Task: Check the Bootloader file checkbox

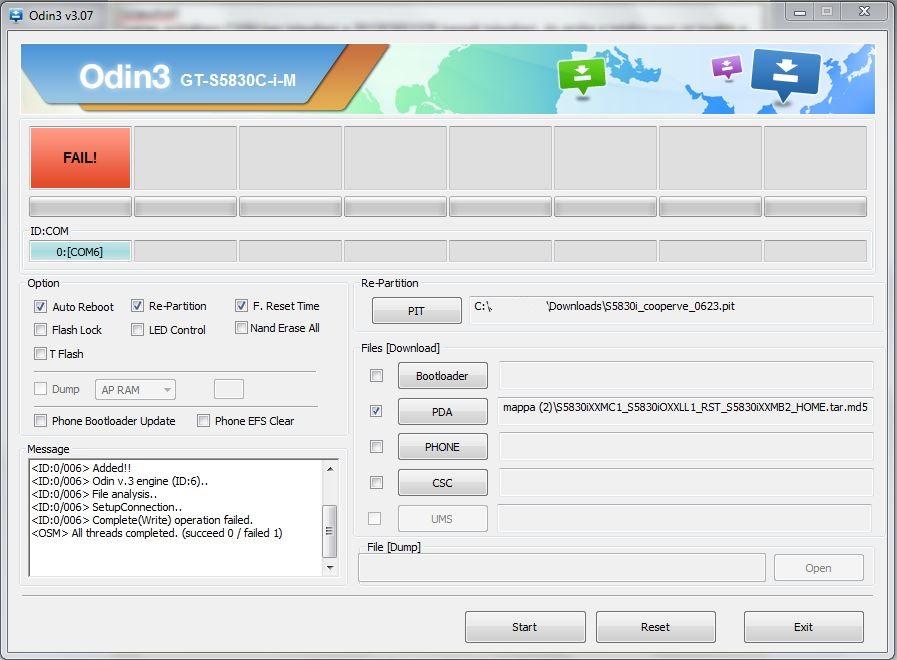Action: point(376,376)
